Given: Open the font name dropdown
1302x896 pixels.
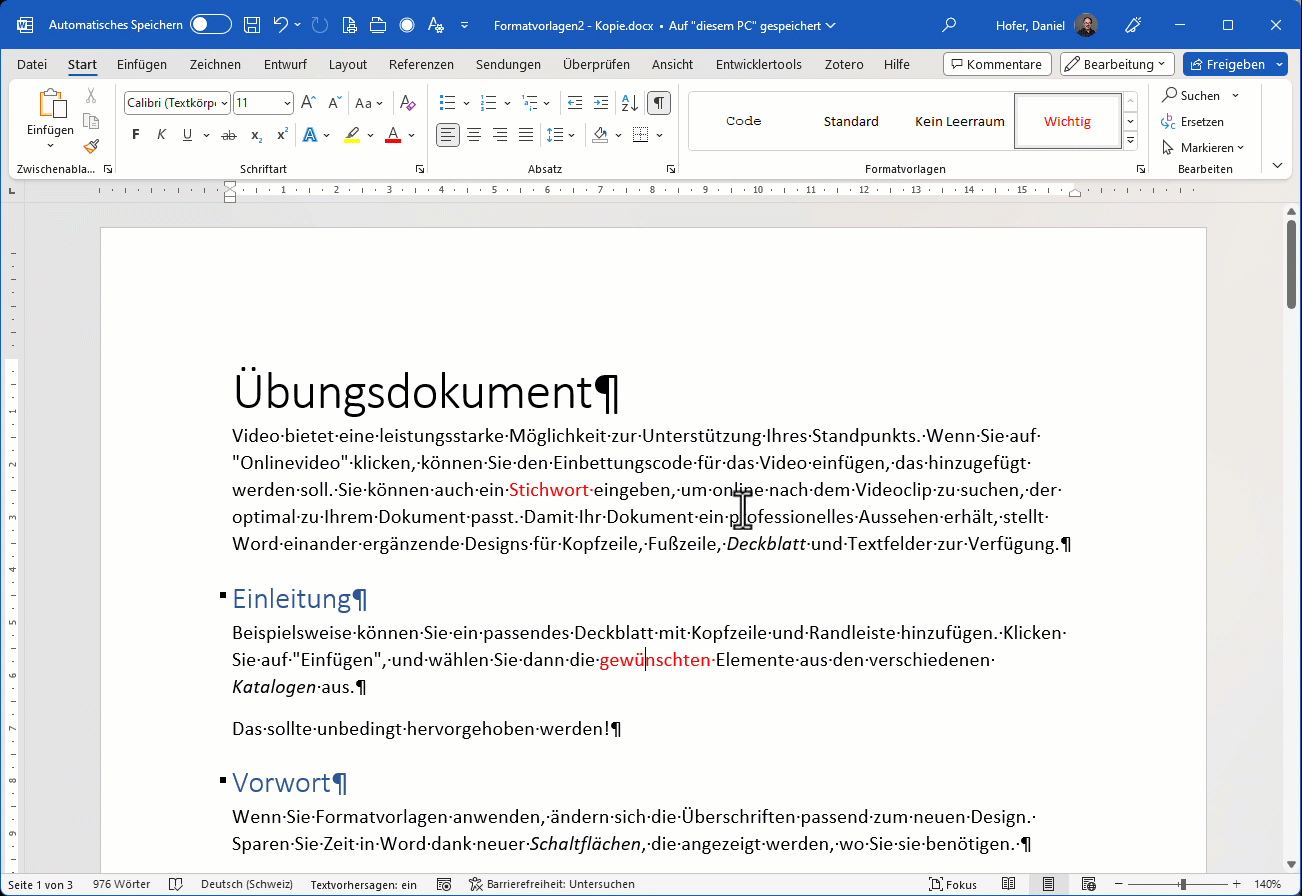Looking at the screenshot, I should click(x=224, y=103).
